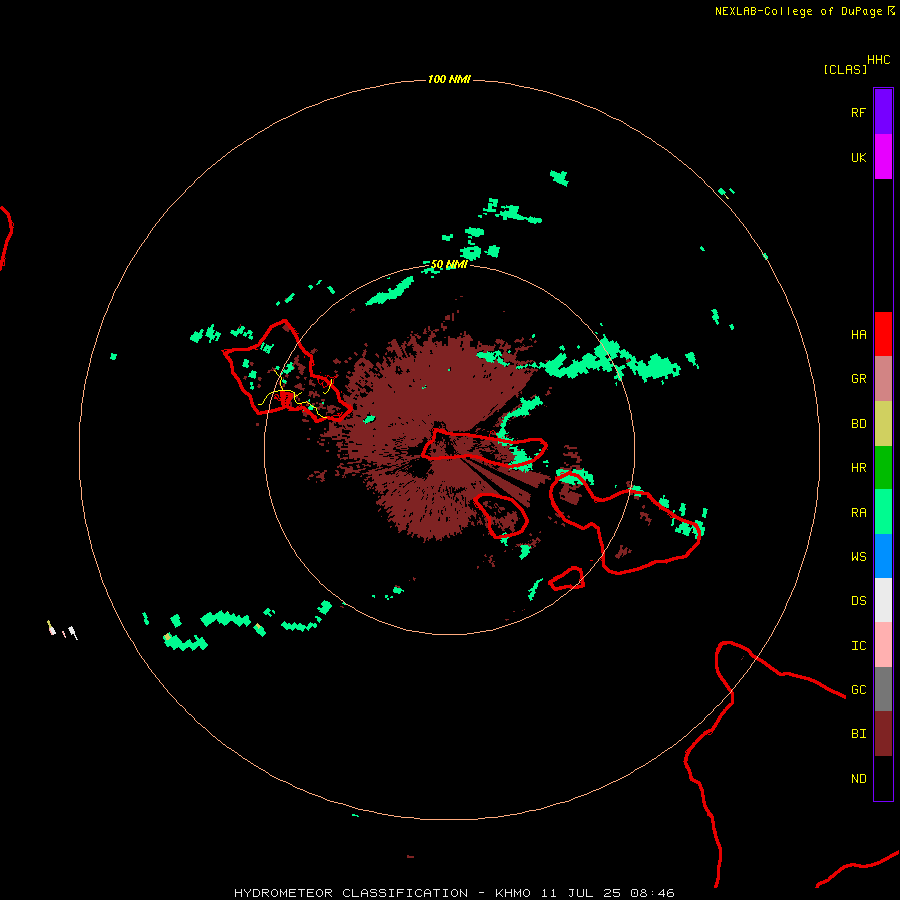Image resolution: width=900 pixels, height=900 pixels.
Task: Click the GC gray legend color
Action: tap(883, 689)
